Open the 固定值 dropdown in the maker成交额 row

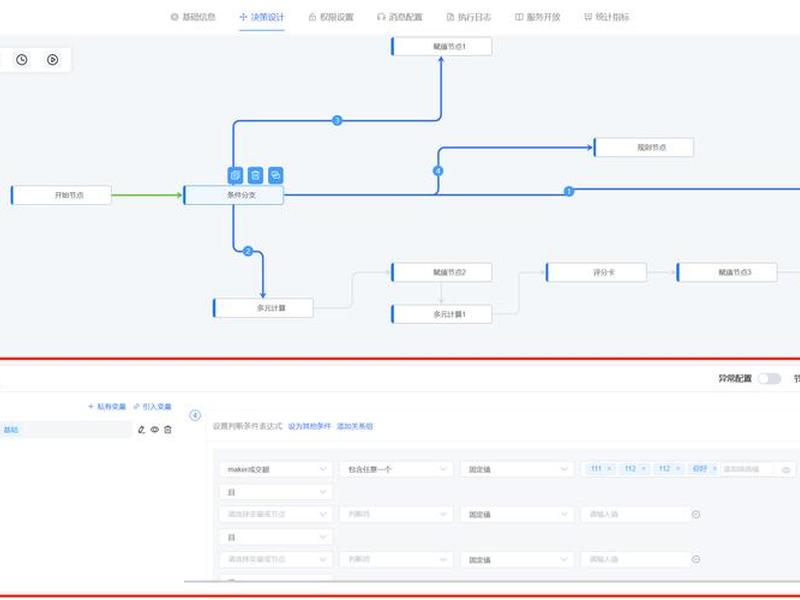(517, 469)
